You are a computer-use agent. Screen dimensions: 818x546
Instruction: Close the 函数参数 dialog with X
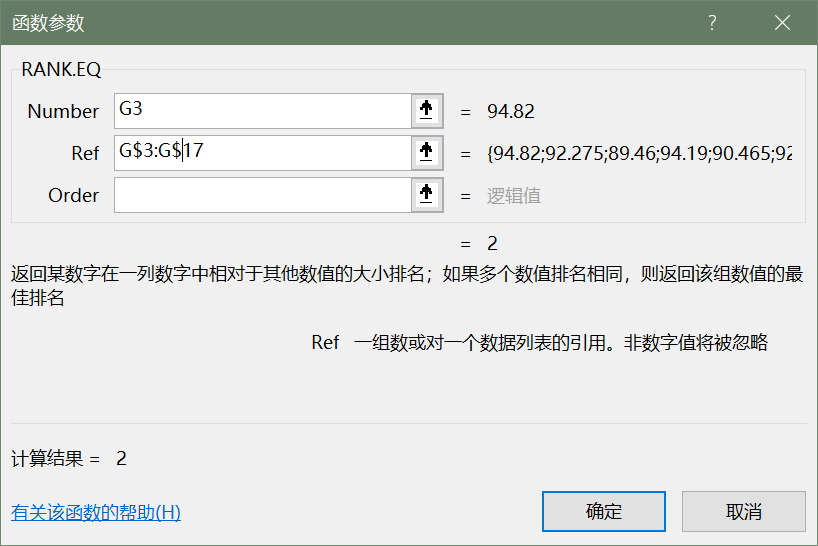point(782,23)
